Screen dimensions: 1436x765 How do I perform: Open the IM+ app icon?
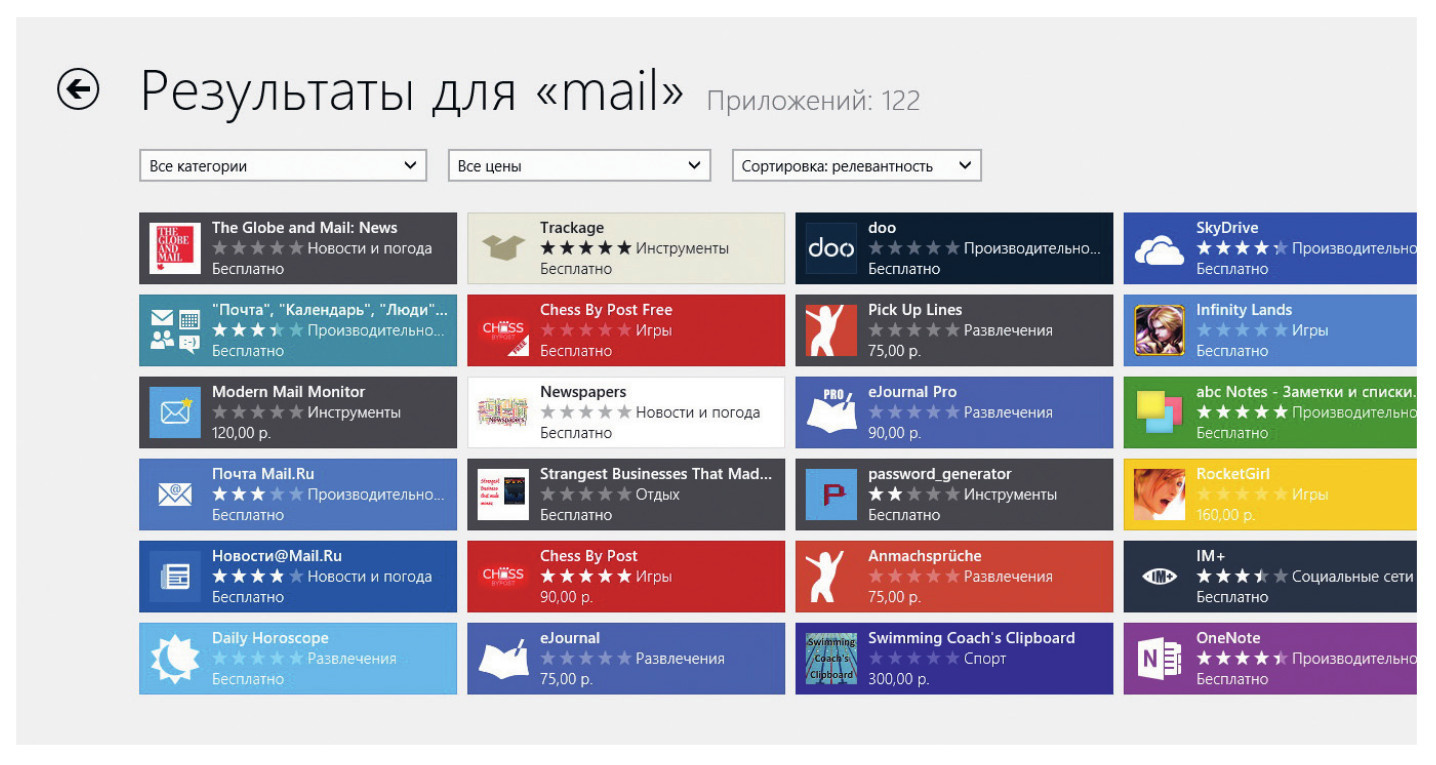click(x=1159, y=577)
